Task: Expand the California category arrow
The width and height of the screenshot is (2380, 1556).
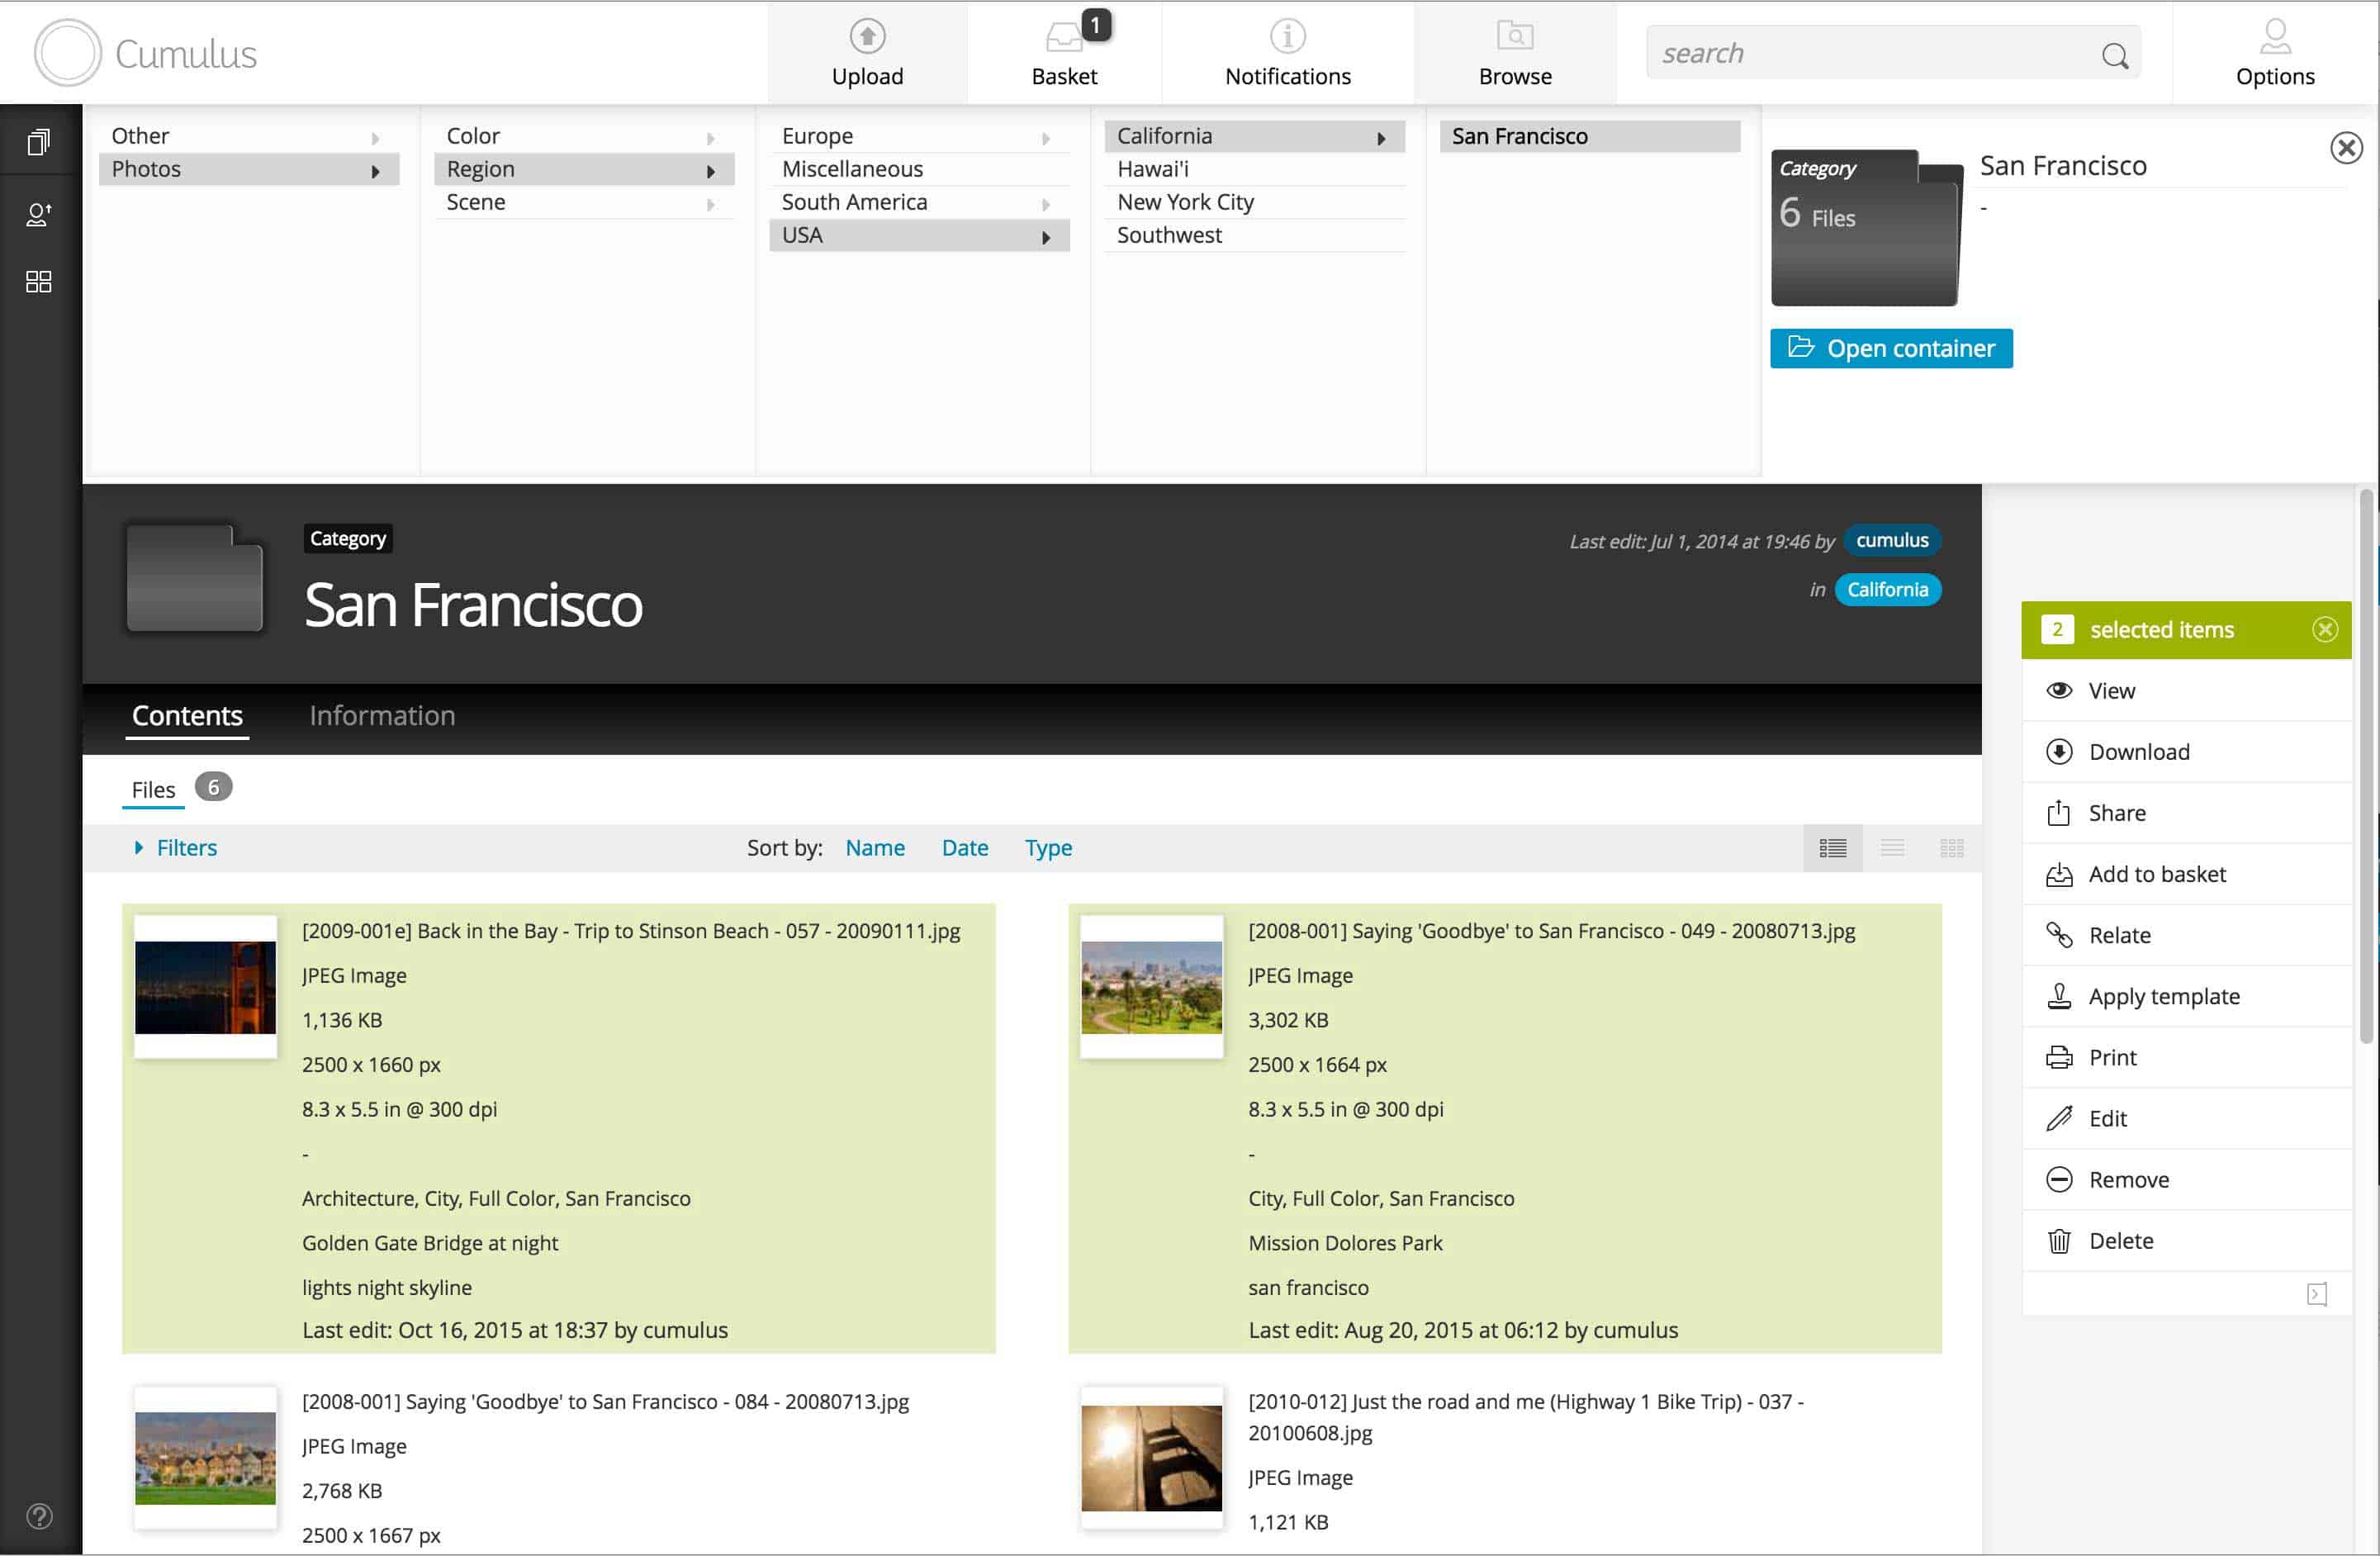Action: (x=1383, y=137)
